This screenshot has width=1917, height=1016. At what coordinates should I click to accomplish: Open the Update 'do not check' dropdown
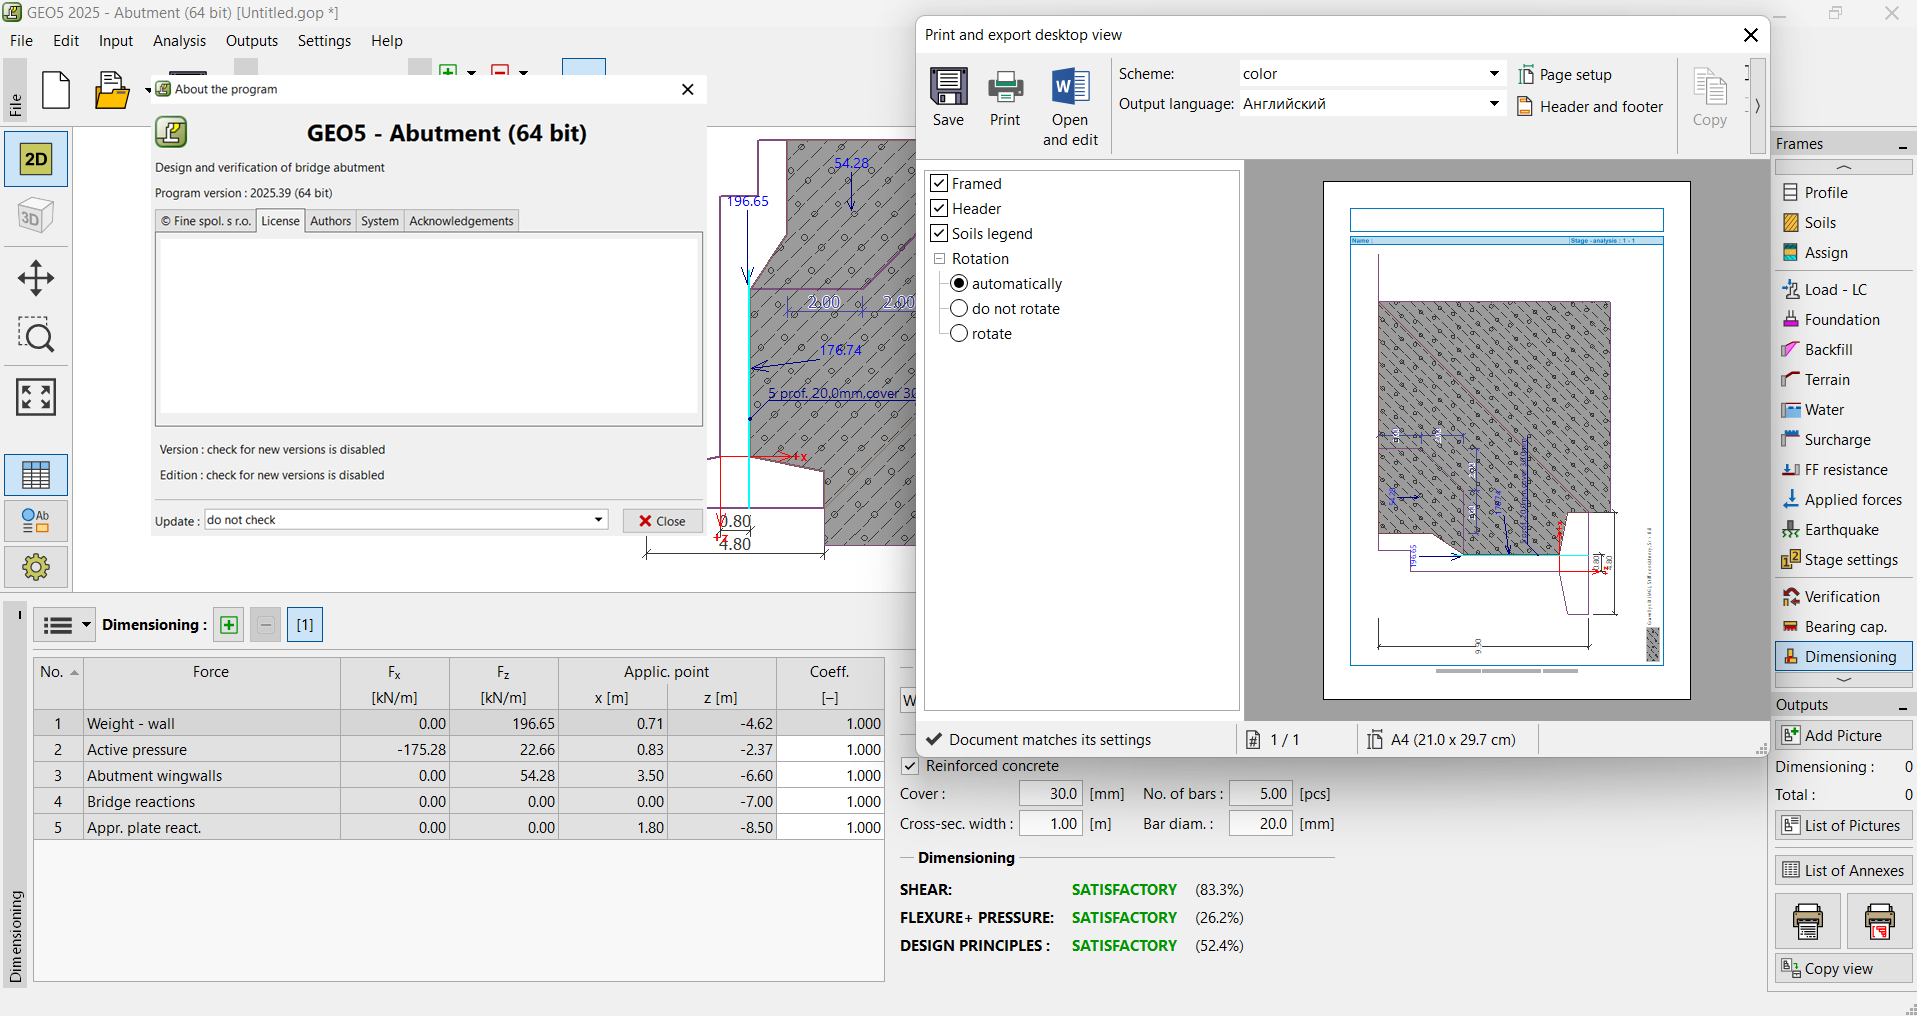(406, 520)
